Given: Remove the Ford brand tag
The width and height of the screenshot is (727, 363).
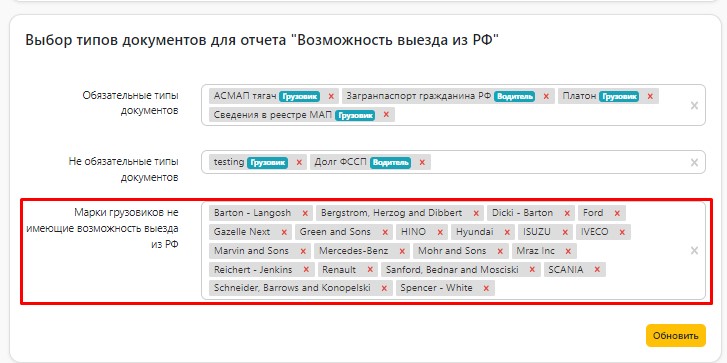Looking at the screenshot, I should pyautogui.click(x=617, y=213).
